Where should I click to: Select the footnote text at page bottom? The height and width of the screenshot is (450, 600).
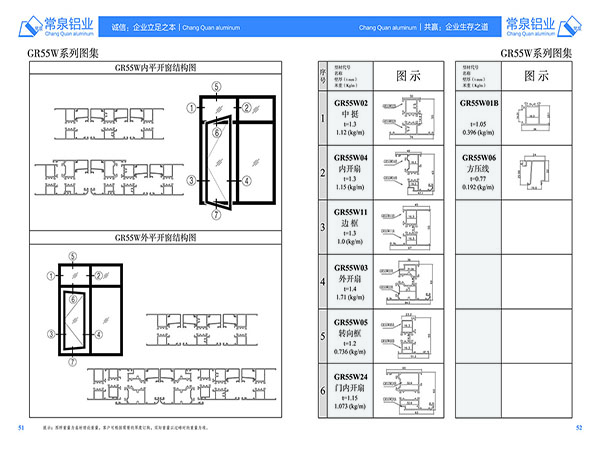[x=126, y=428]
